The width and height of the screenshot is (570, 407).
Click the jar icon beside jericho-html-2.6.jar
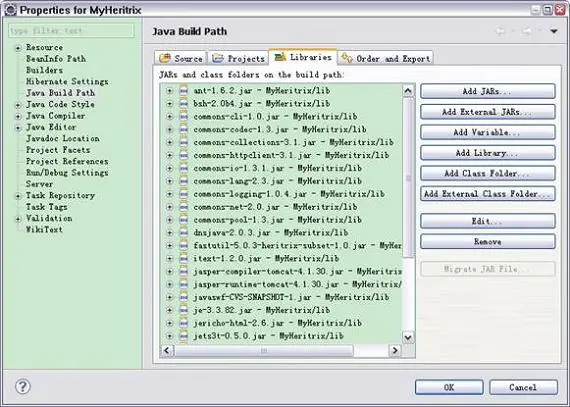point(184,323)
